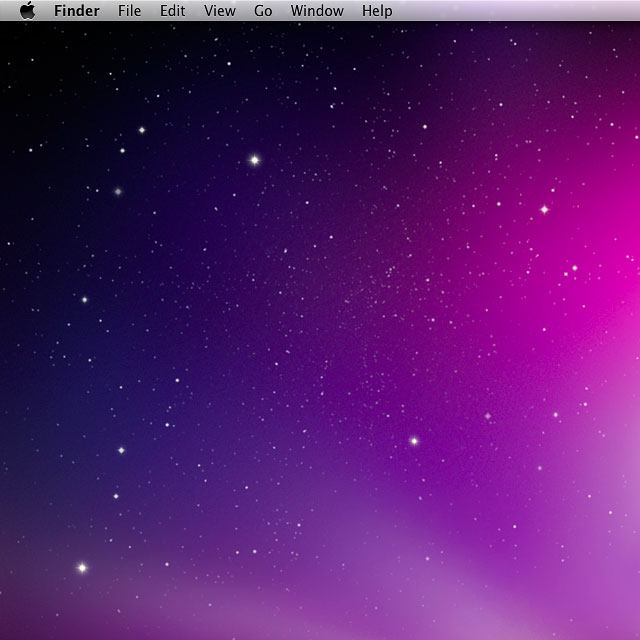This screenshot has height=640, width=640.
Task: Click empty menu bar area right of Help
Action: [520, 11]
